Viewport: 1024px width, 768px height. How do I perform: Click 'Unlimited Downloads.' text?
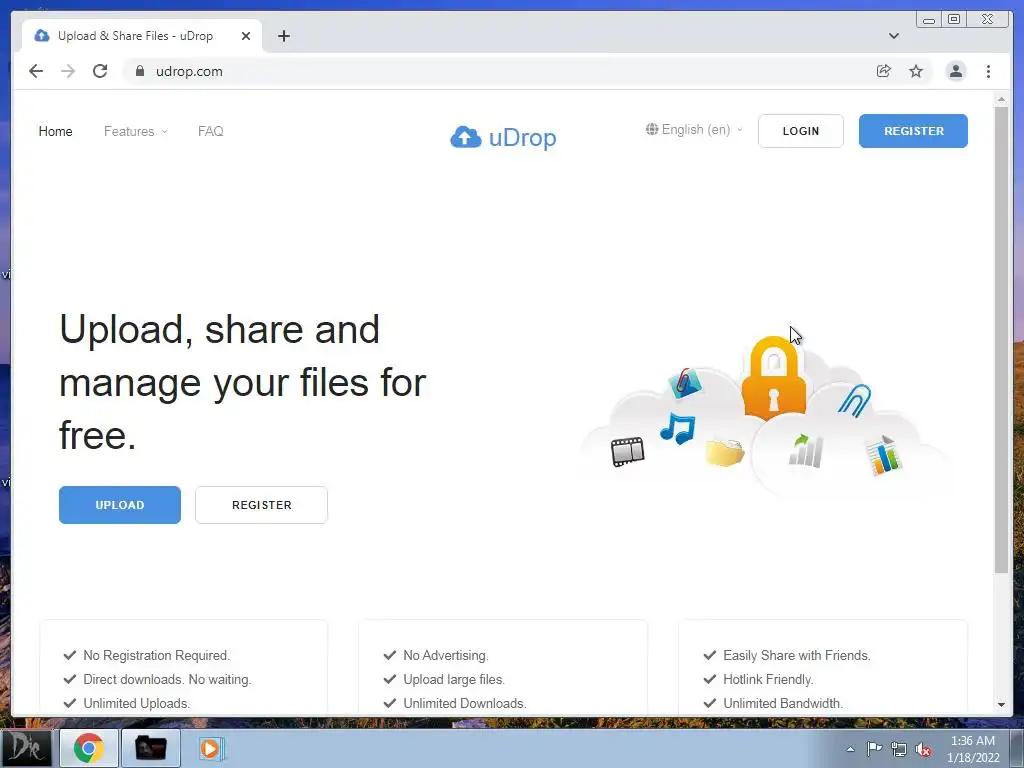(x=465, y=703)
